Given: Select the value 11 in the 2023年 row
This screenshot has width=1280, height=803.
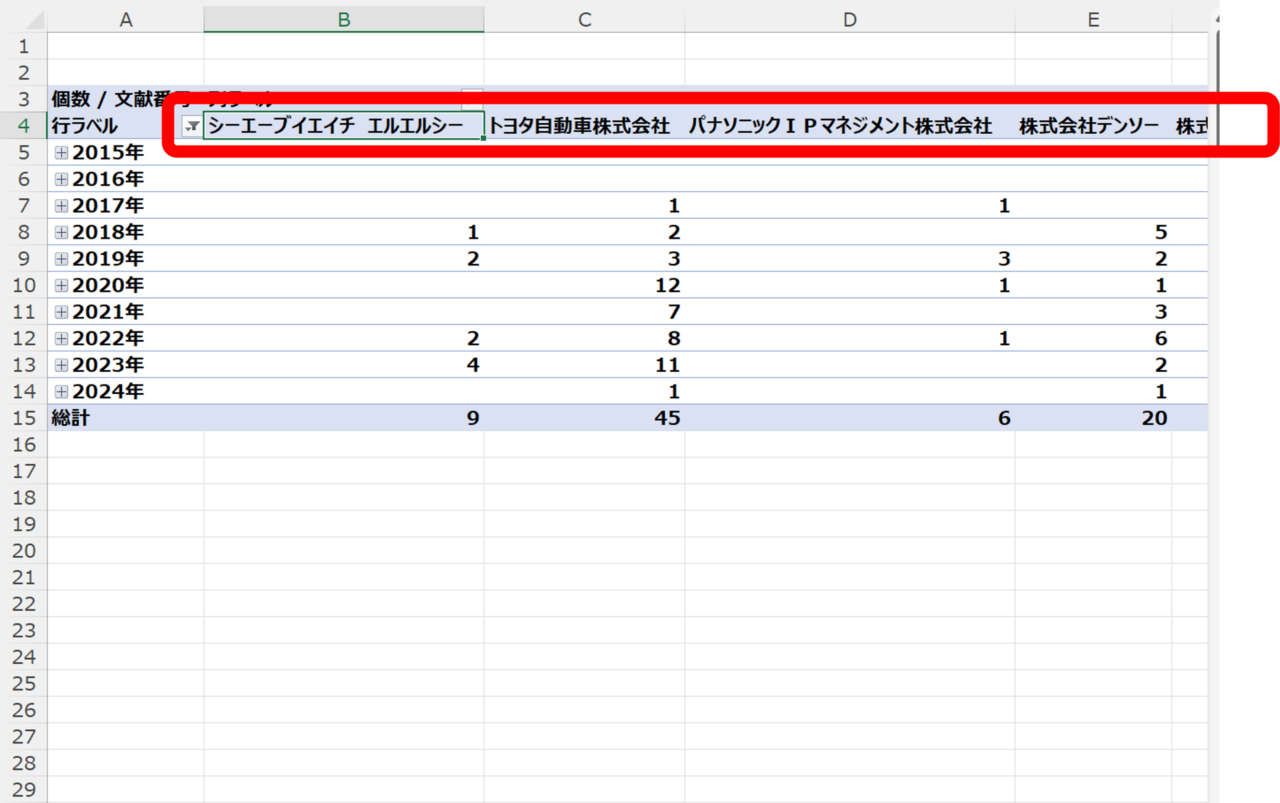Looking at the screenshot, I should (585, 365).
